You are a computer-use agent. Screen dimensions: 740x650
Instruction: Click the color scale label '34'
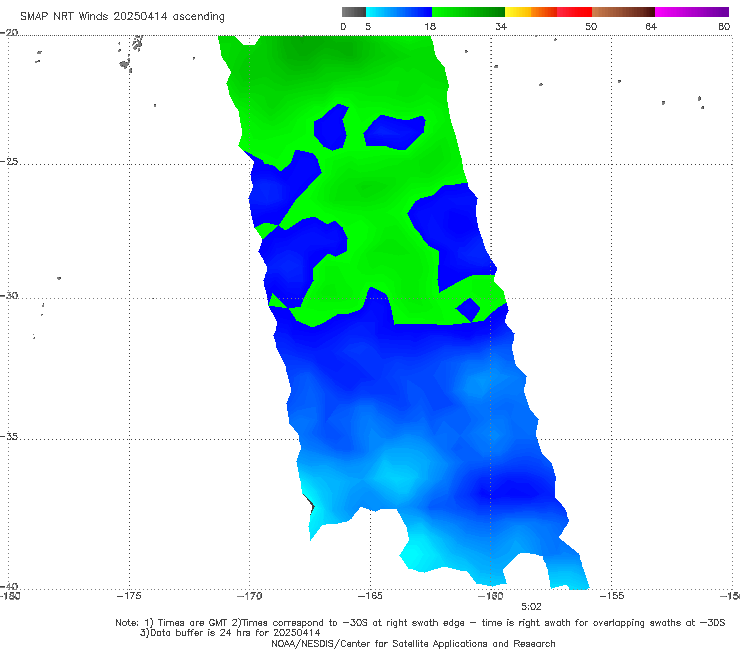pos(501,26)
